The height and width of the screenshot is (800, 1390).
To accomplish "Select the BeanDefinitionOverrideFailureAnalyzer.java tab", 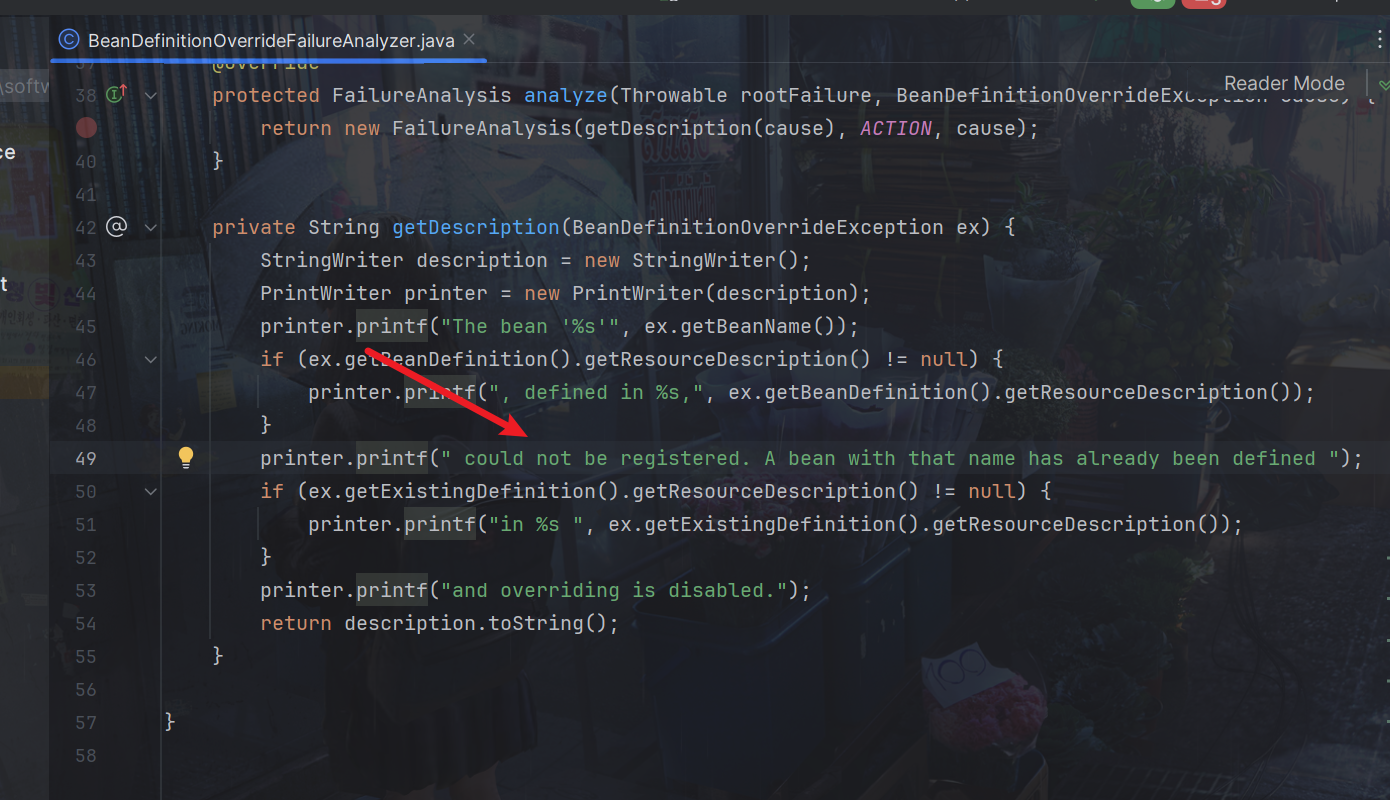I will click(x=270, y=41).
